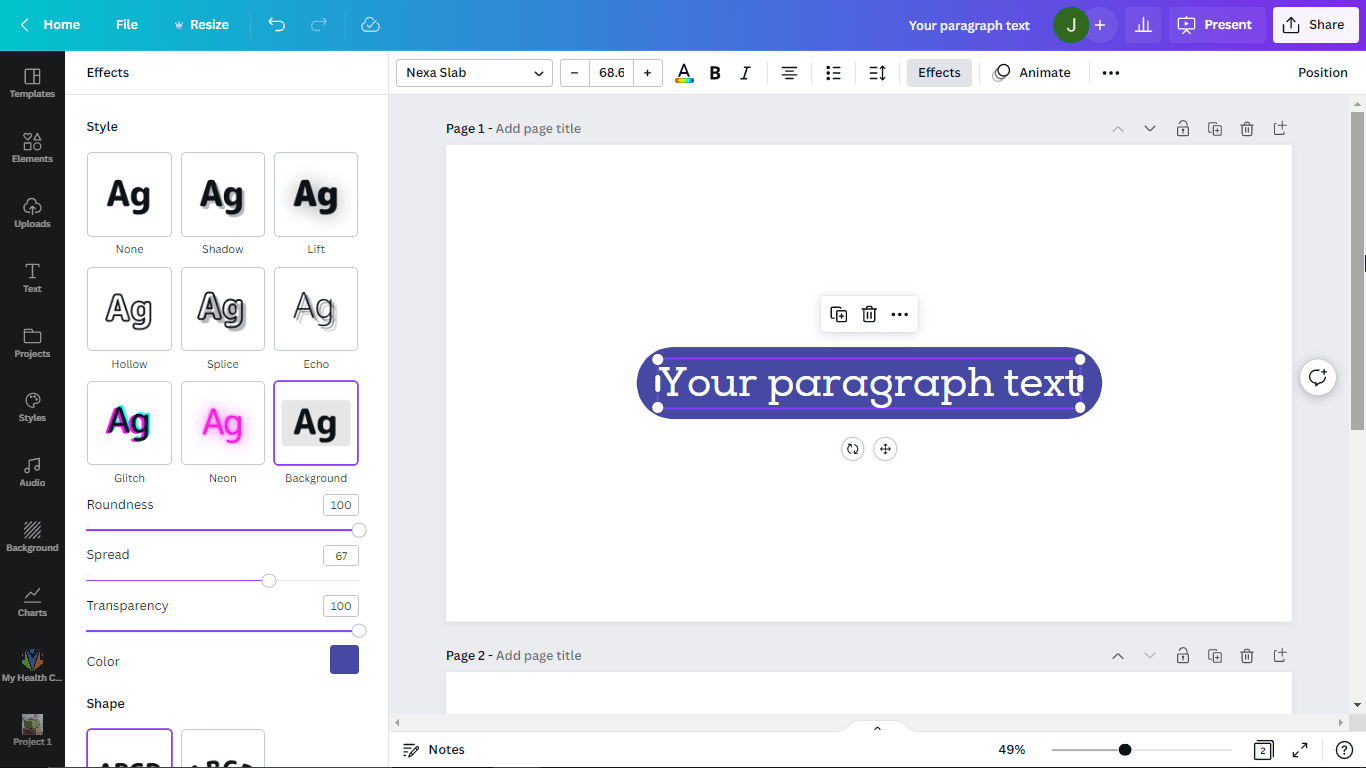This screenshot has height=768, width=1366.
Task: Switch to the Animate tab
Action: pyautogui.click(x=1033, y=72)
